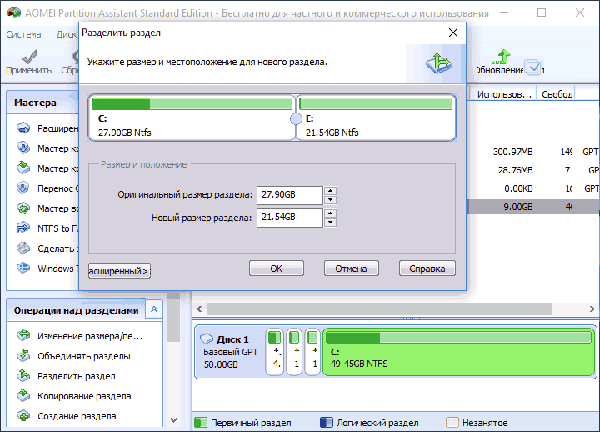Image resolution: width=600 pixels, height=432 pixels.
Task: Decrease the Оригинальный размер раздела value
Action: [x=330, y=200]
